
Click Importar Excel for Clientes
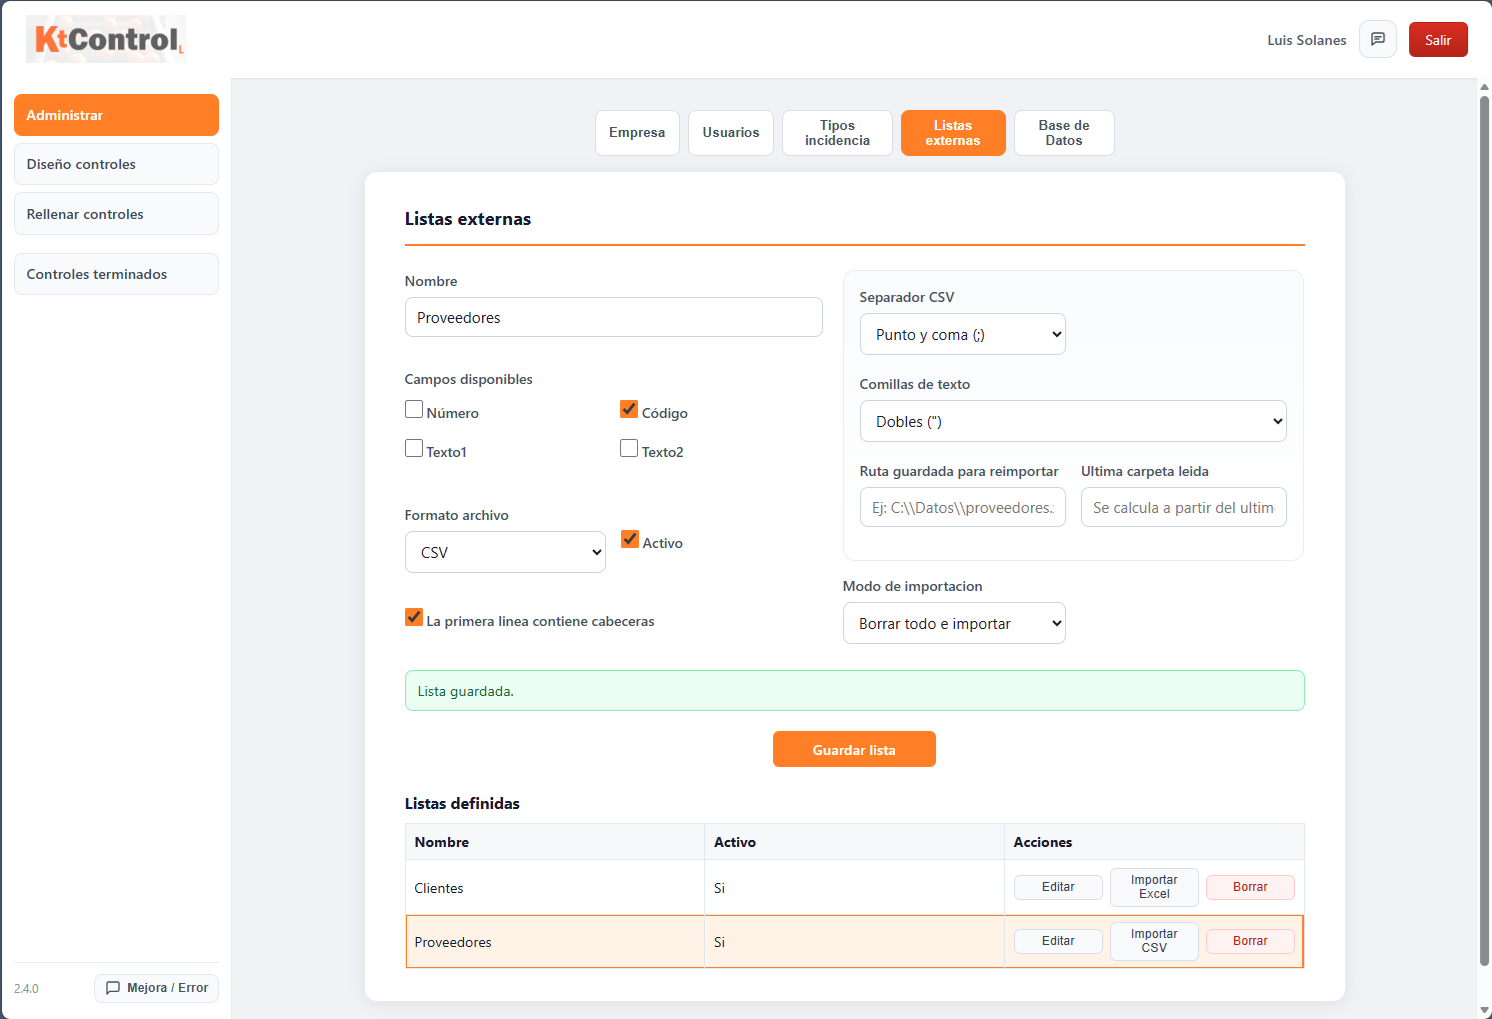click(1154, 887)
